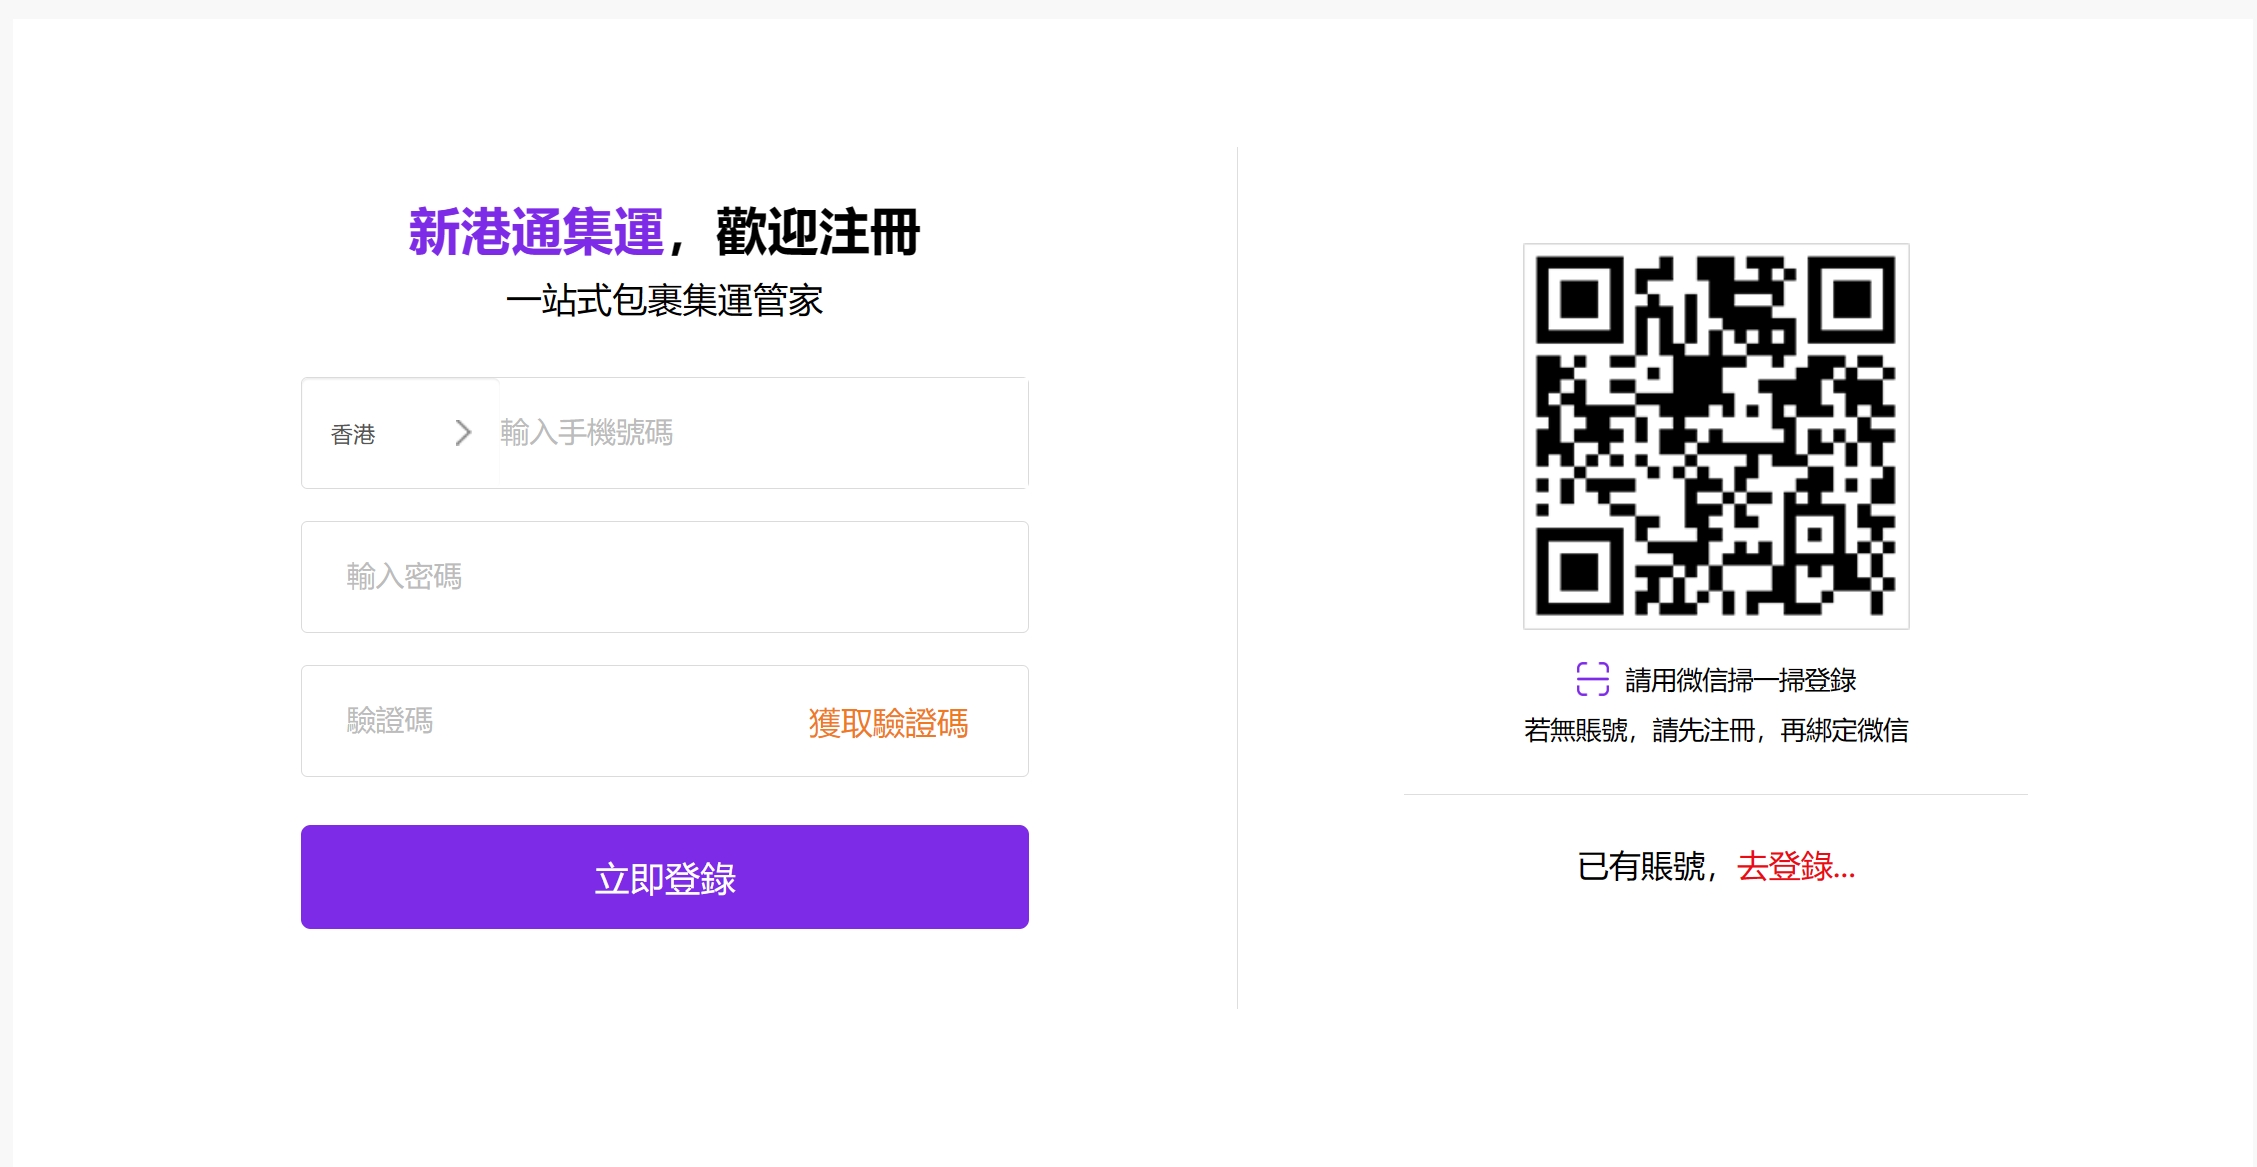2257x1167 pixels.
Task: Click the 已有賬號 text
Action: point(1641,866)
